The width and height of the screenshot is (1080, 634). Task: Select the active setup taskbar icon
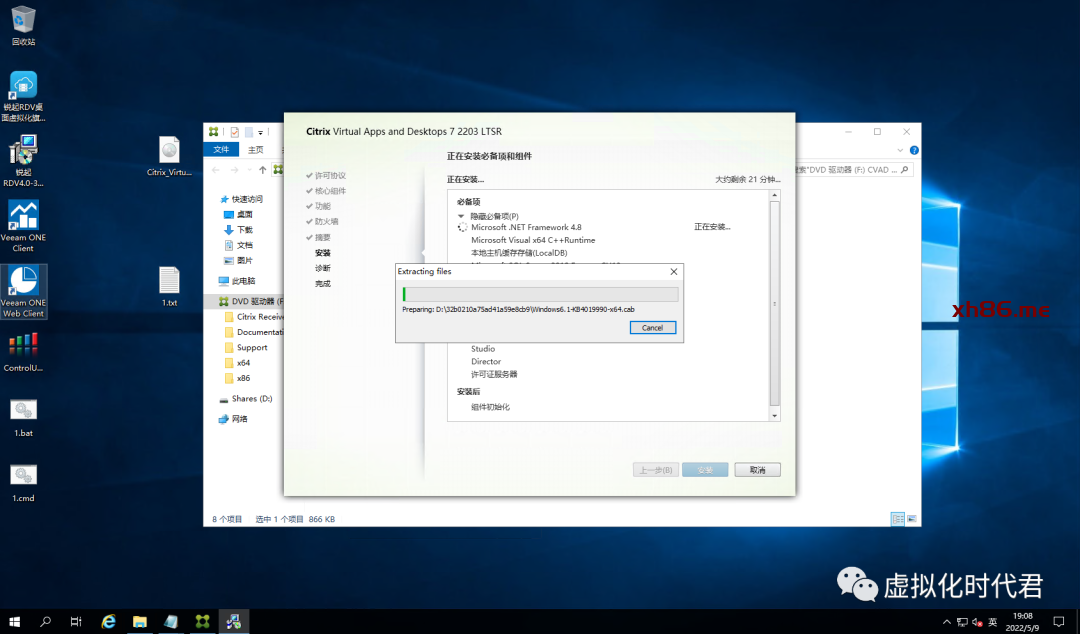coord(233,622)
